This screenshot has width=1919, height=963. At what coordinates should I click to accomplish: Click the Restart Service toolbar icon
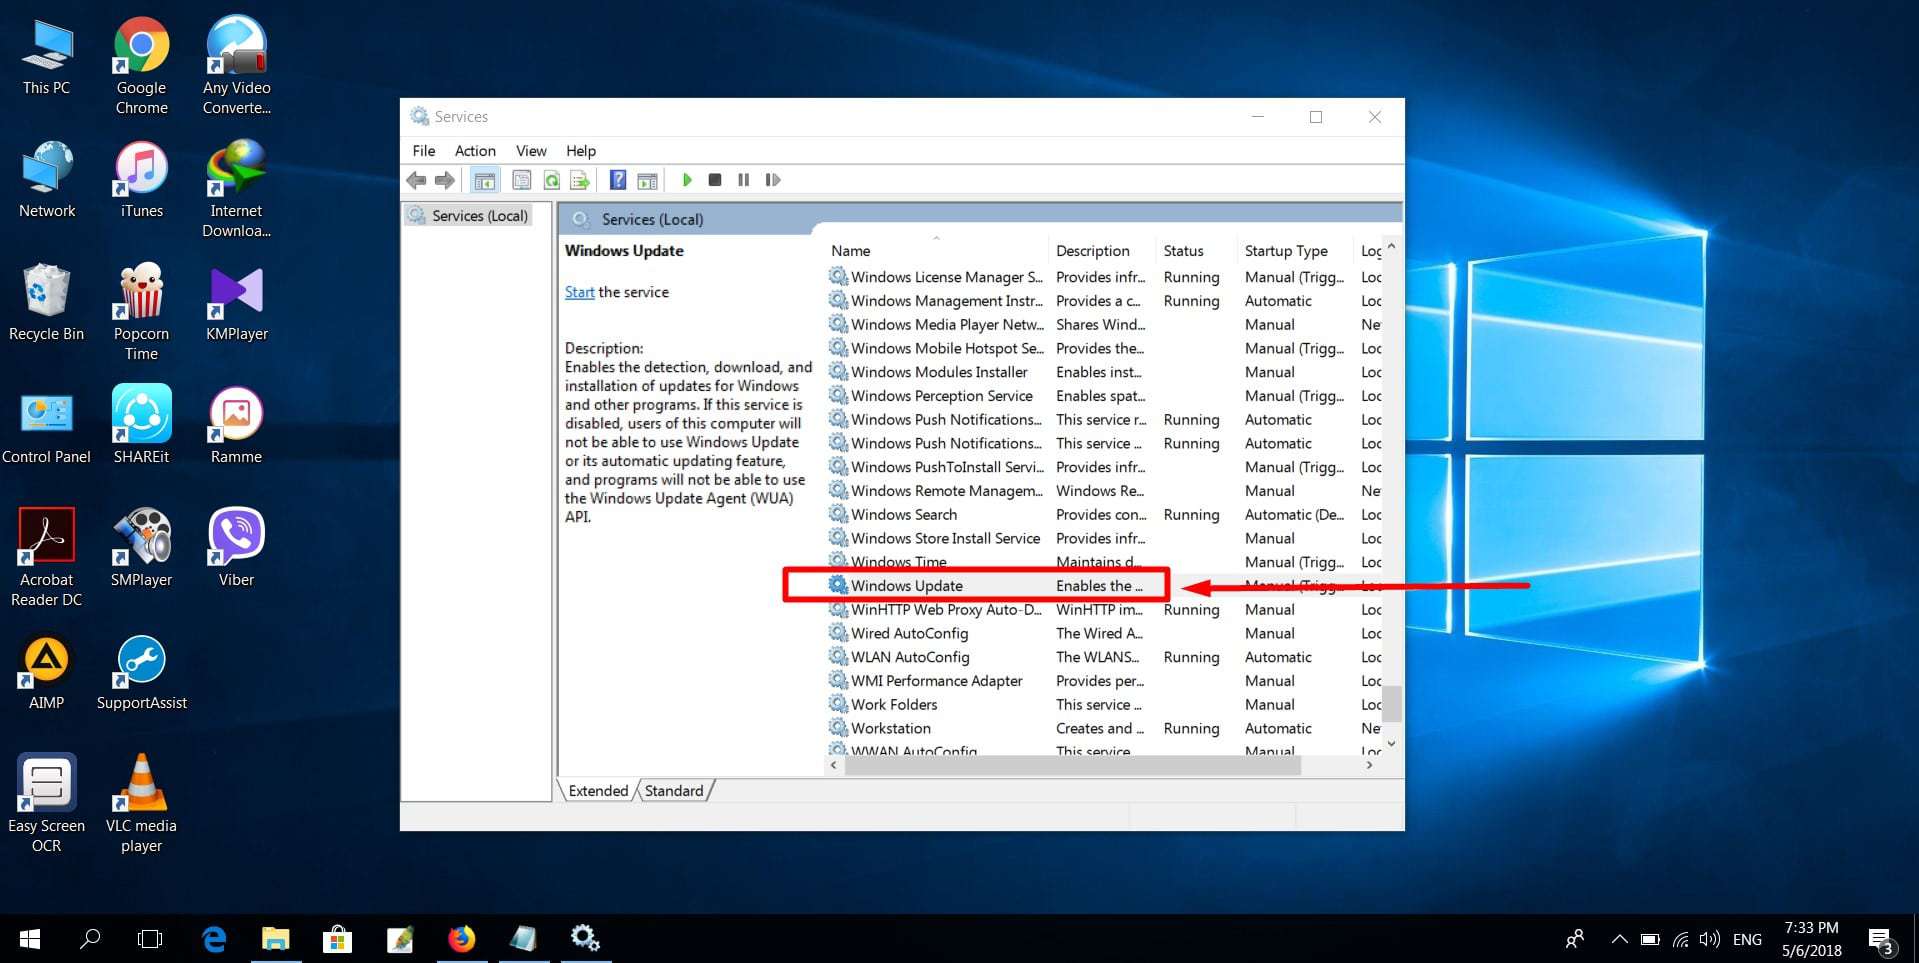[x=772, y=180]
